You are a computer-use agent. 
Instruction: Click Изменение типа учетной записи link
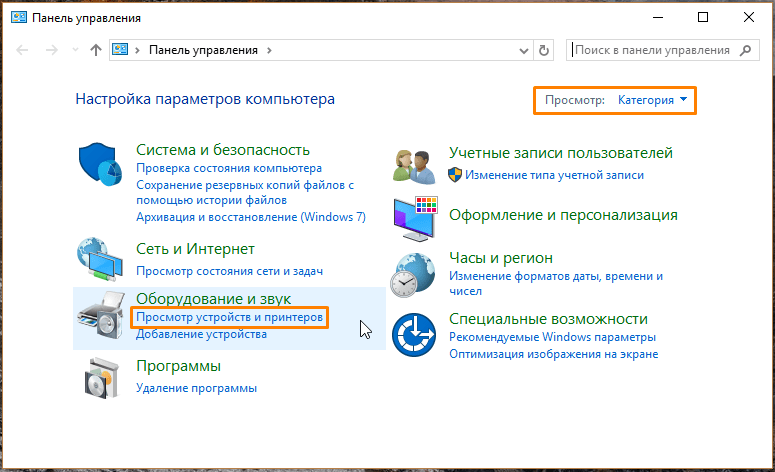pyautogui.click(x=554, y=175)
